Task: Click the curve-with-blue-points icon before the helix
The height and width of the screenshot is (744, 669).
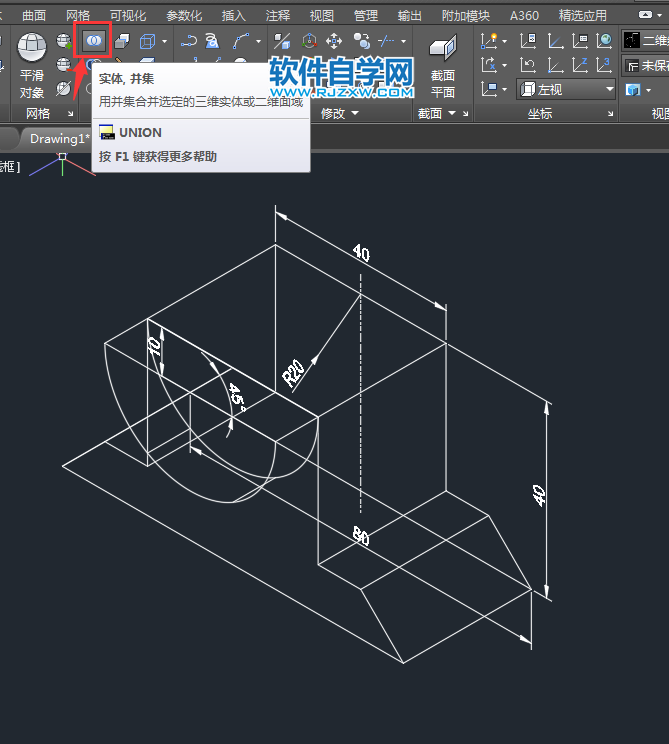Action: [189, 41]
